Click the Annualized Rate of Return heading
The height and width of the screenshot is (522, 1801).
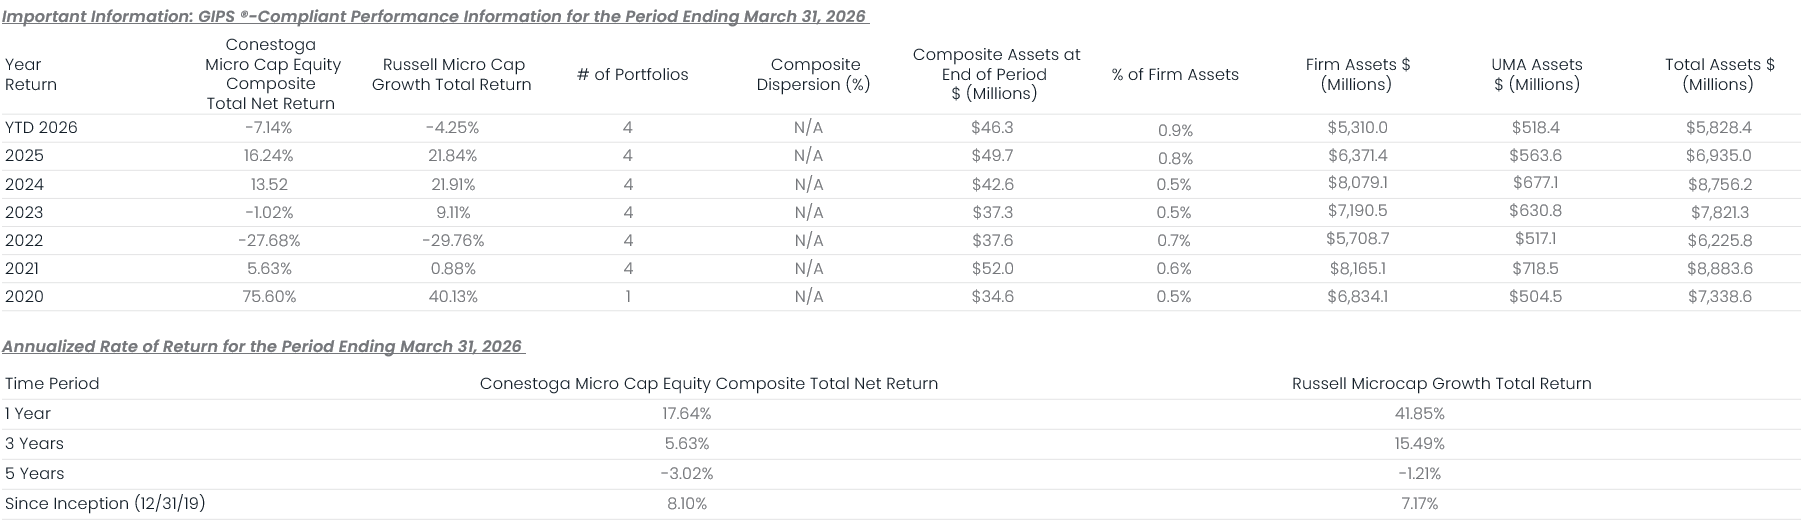(262, 346)
